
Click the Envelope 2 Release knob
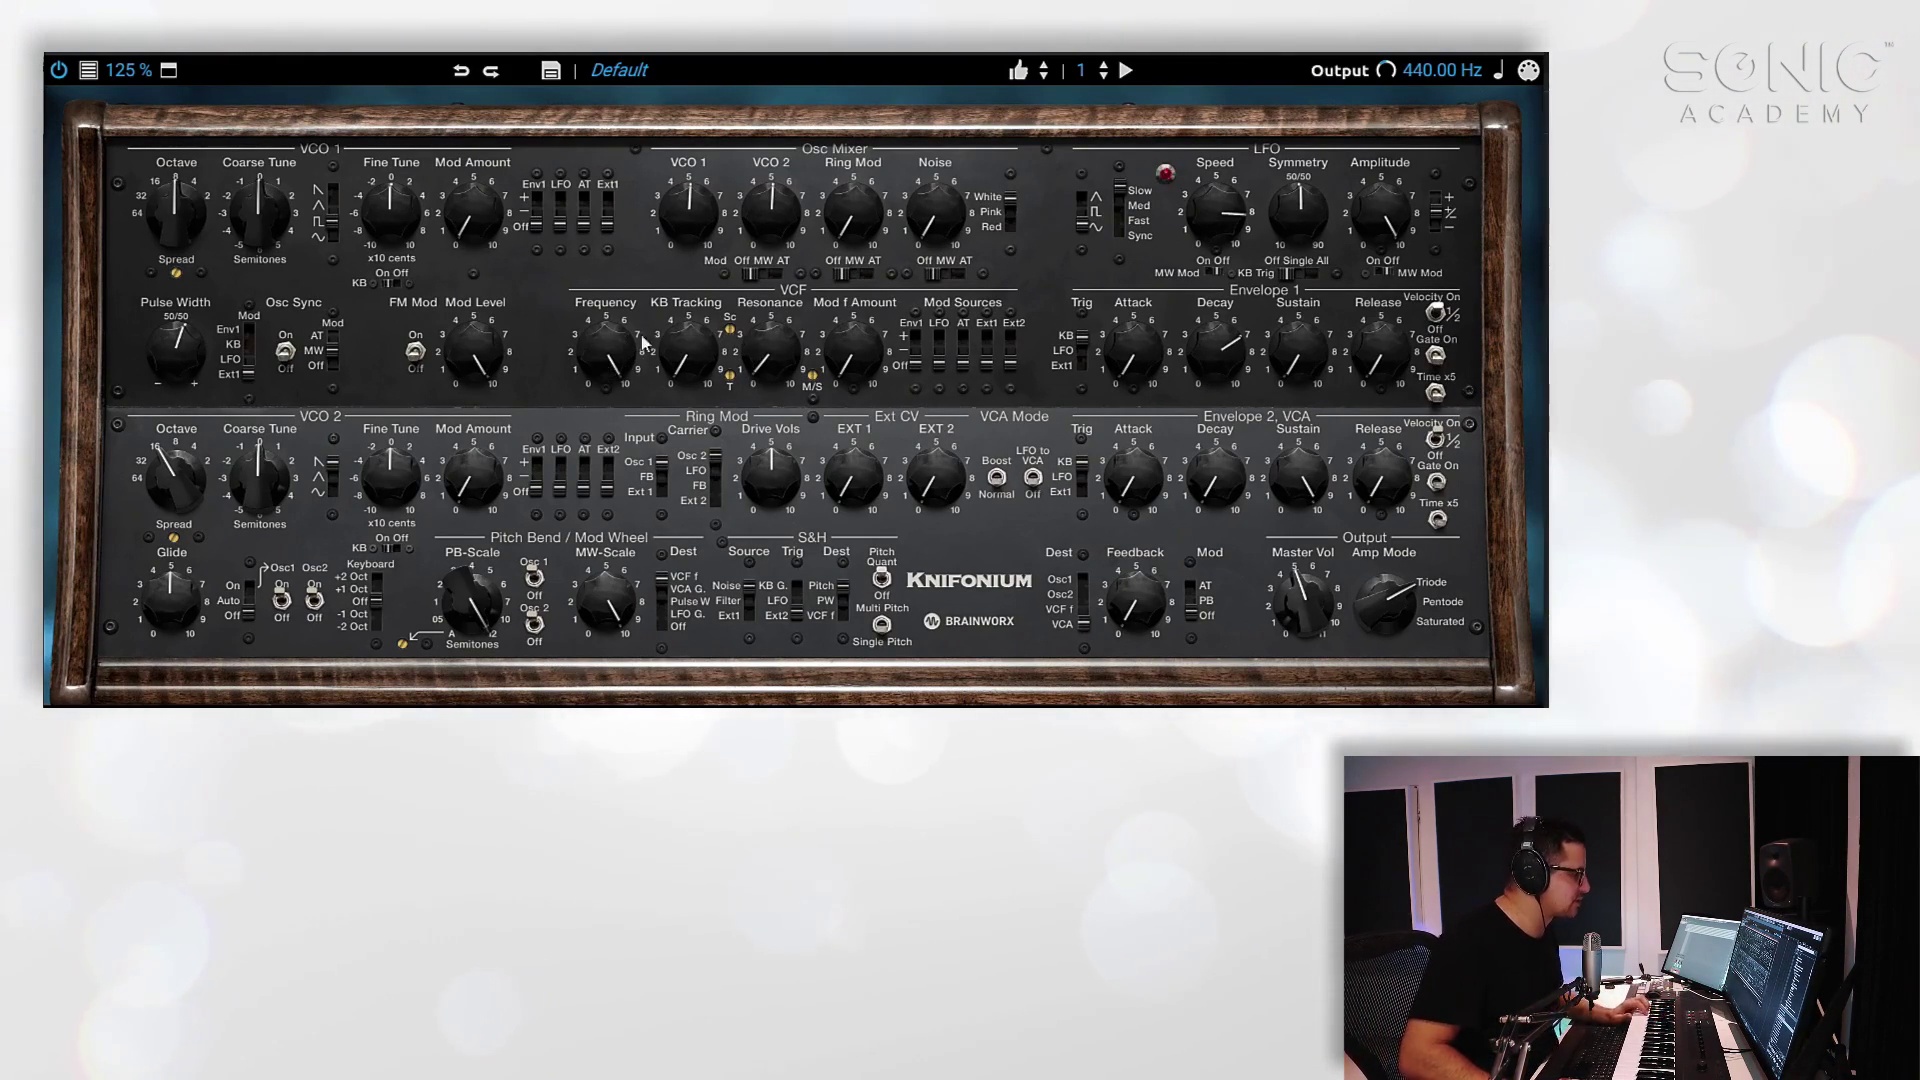coord(1380,478)
